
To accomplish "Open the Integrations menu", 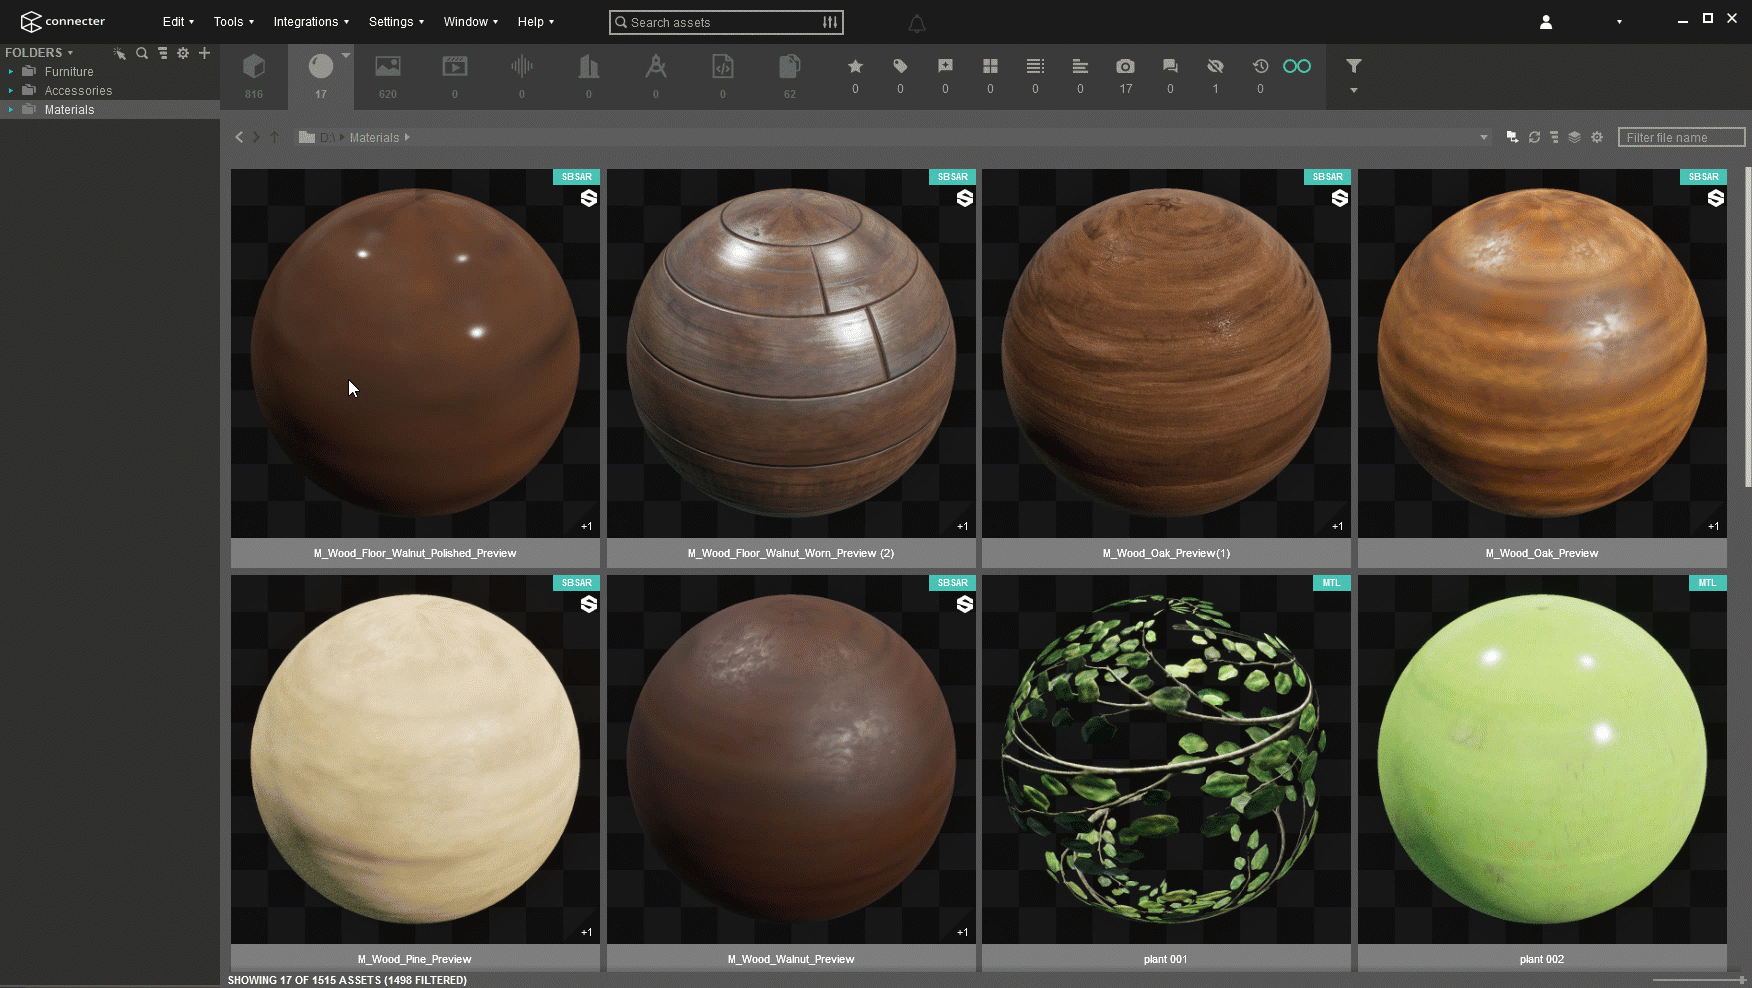I will point(311,21).
